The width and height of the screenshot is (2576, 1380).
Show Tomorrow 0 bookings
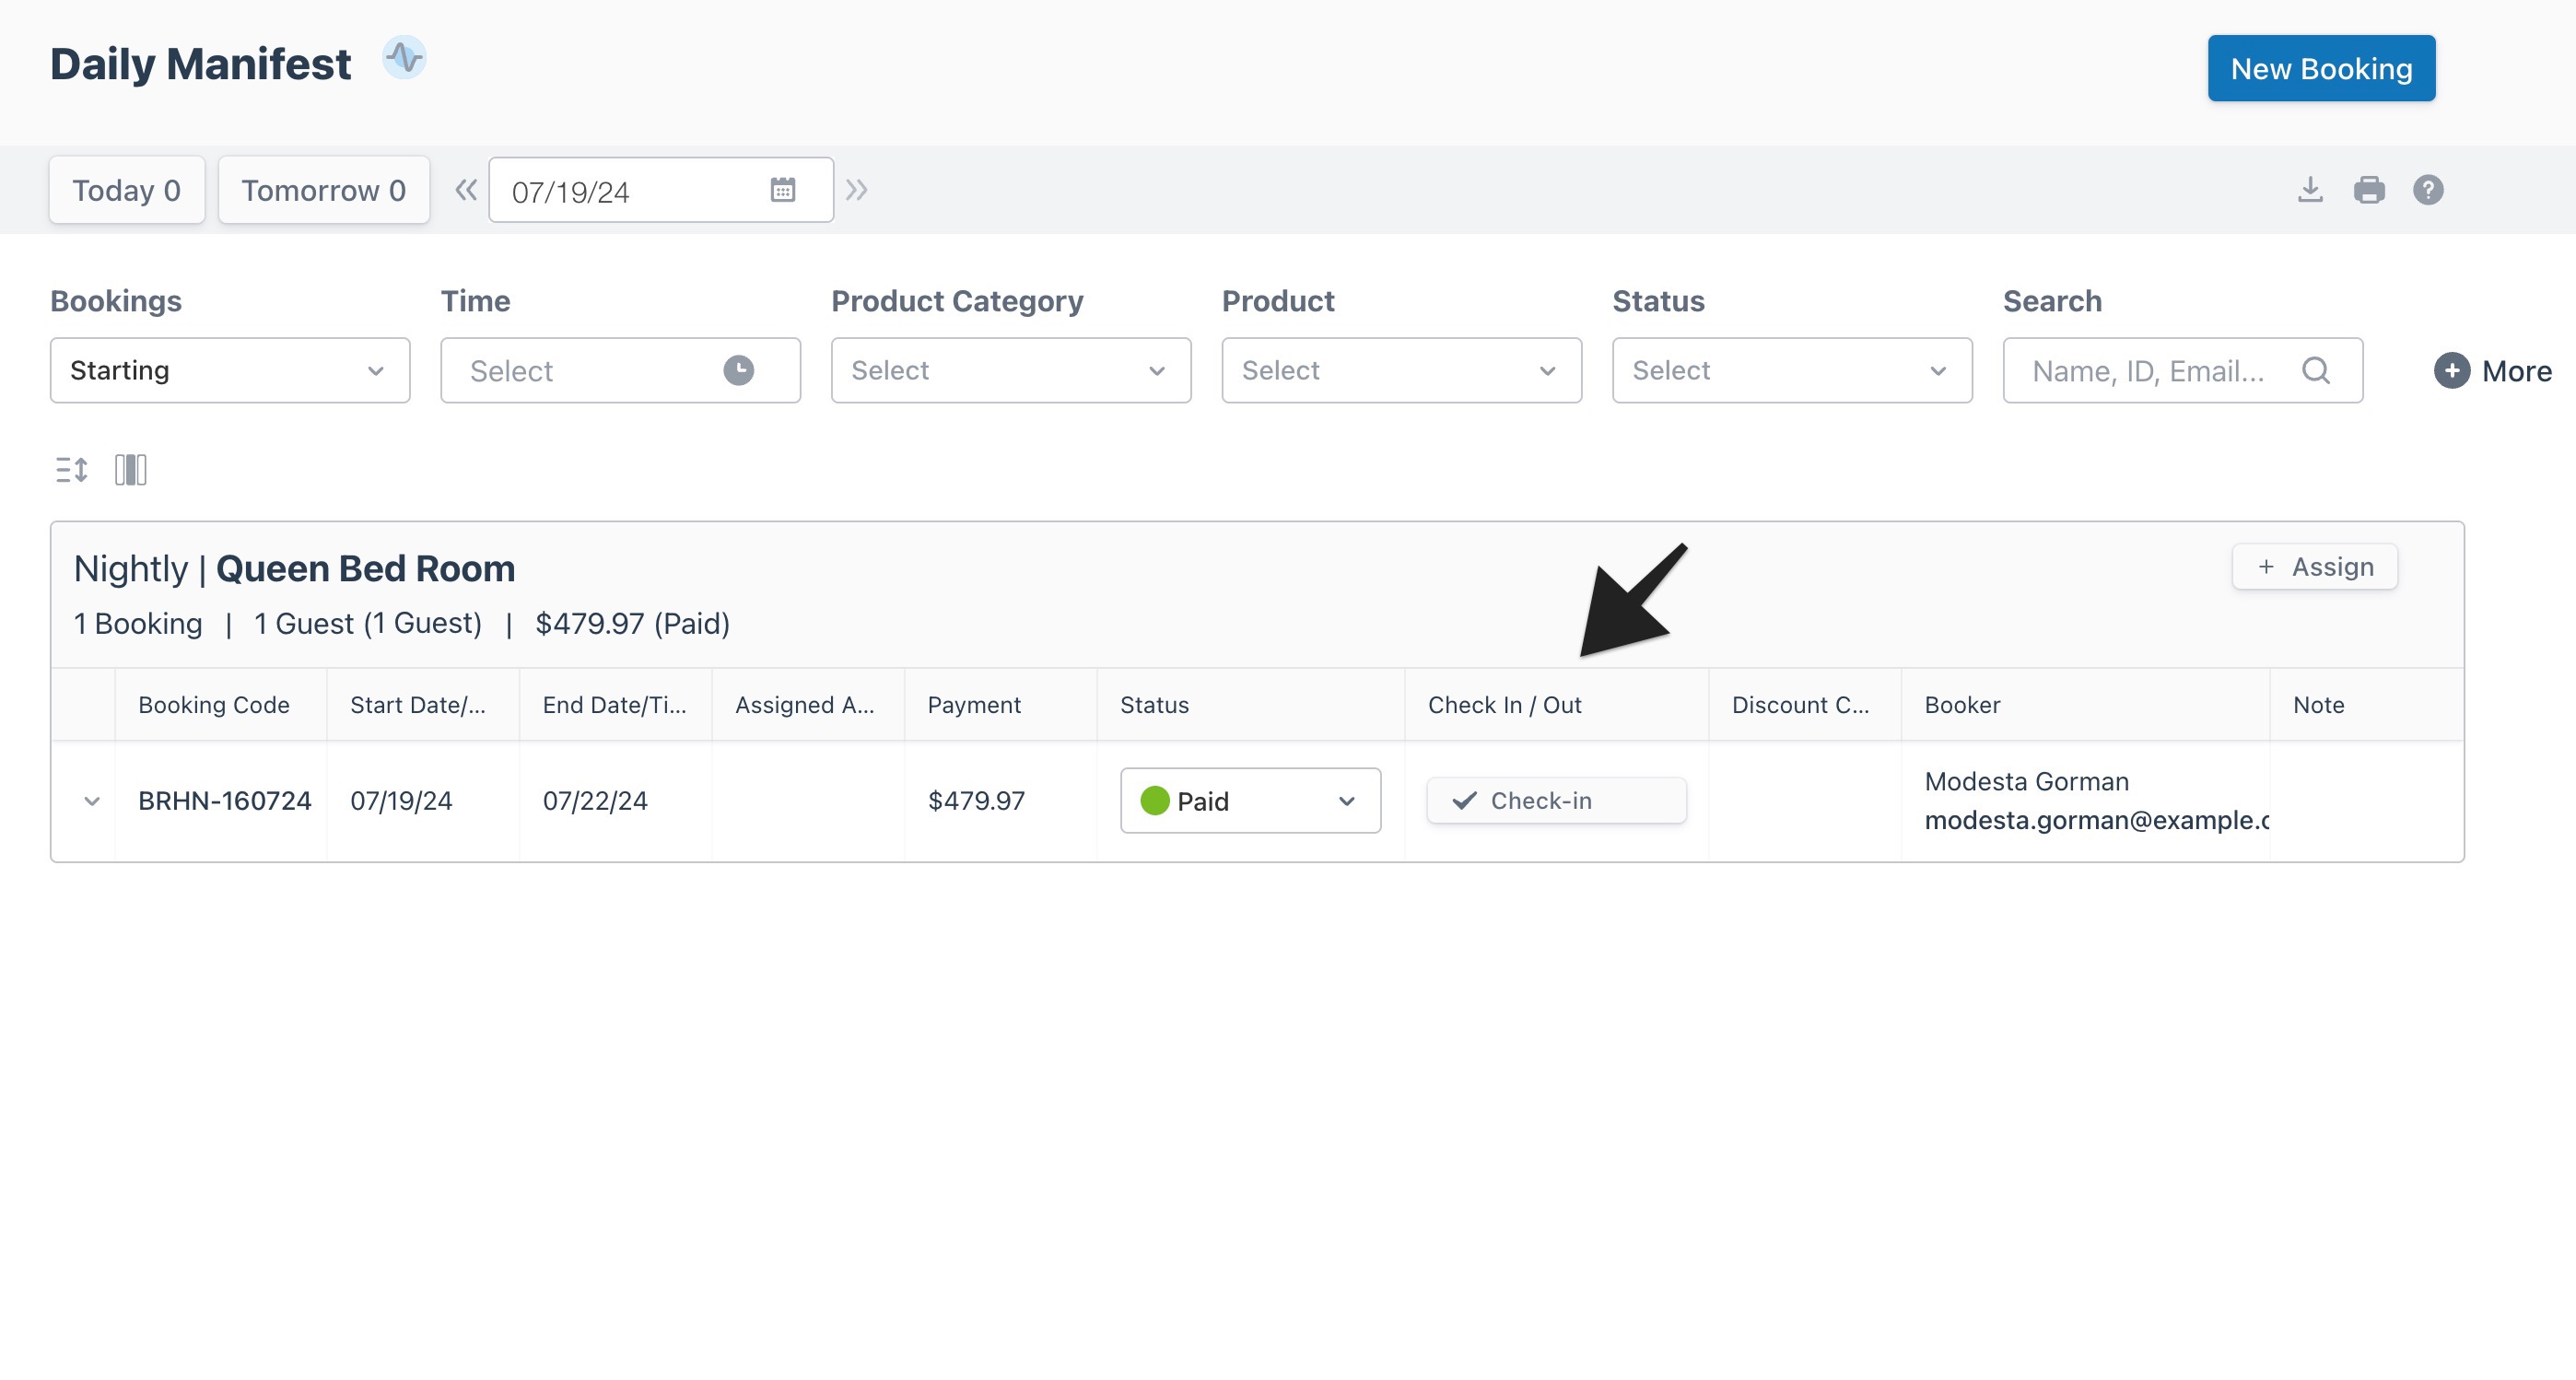(324, 190)
